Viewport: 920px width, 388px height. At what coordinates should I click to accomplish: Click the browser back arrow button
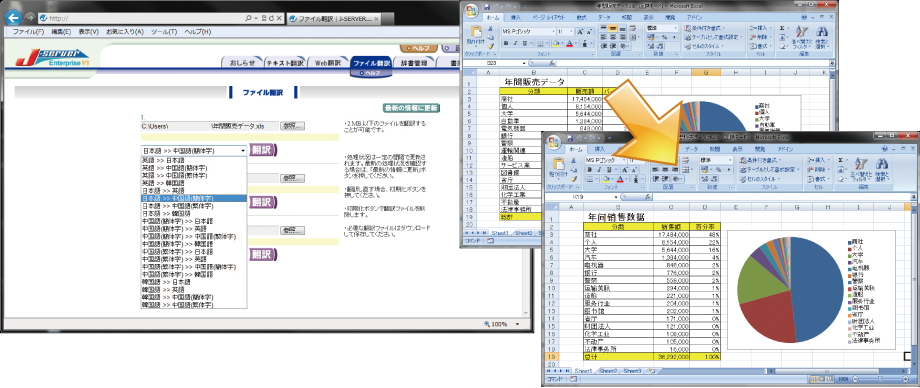pos(14,18)
